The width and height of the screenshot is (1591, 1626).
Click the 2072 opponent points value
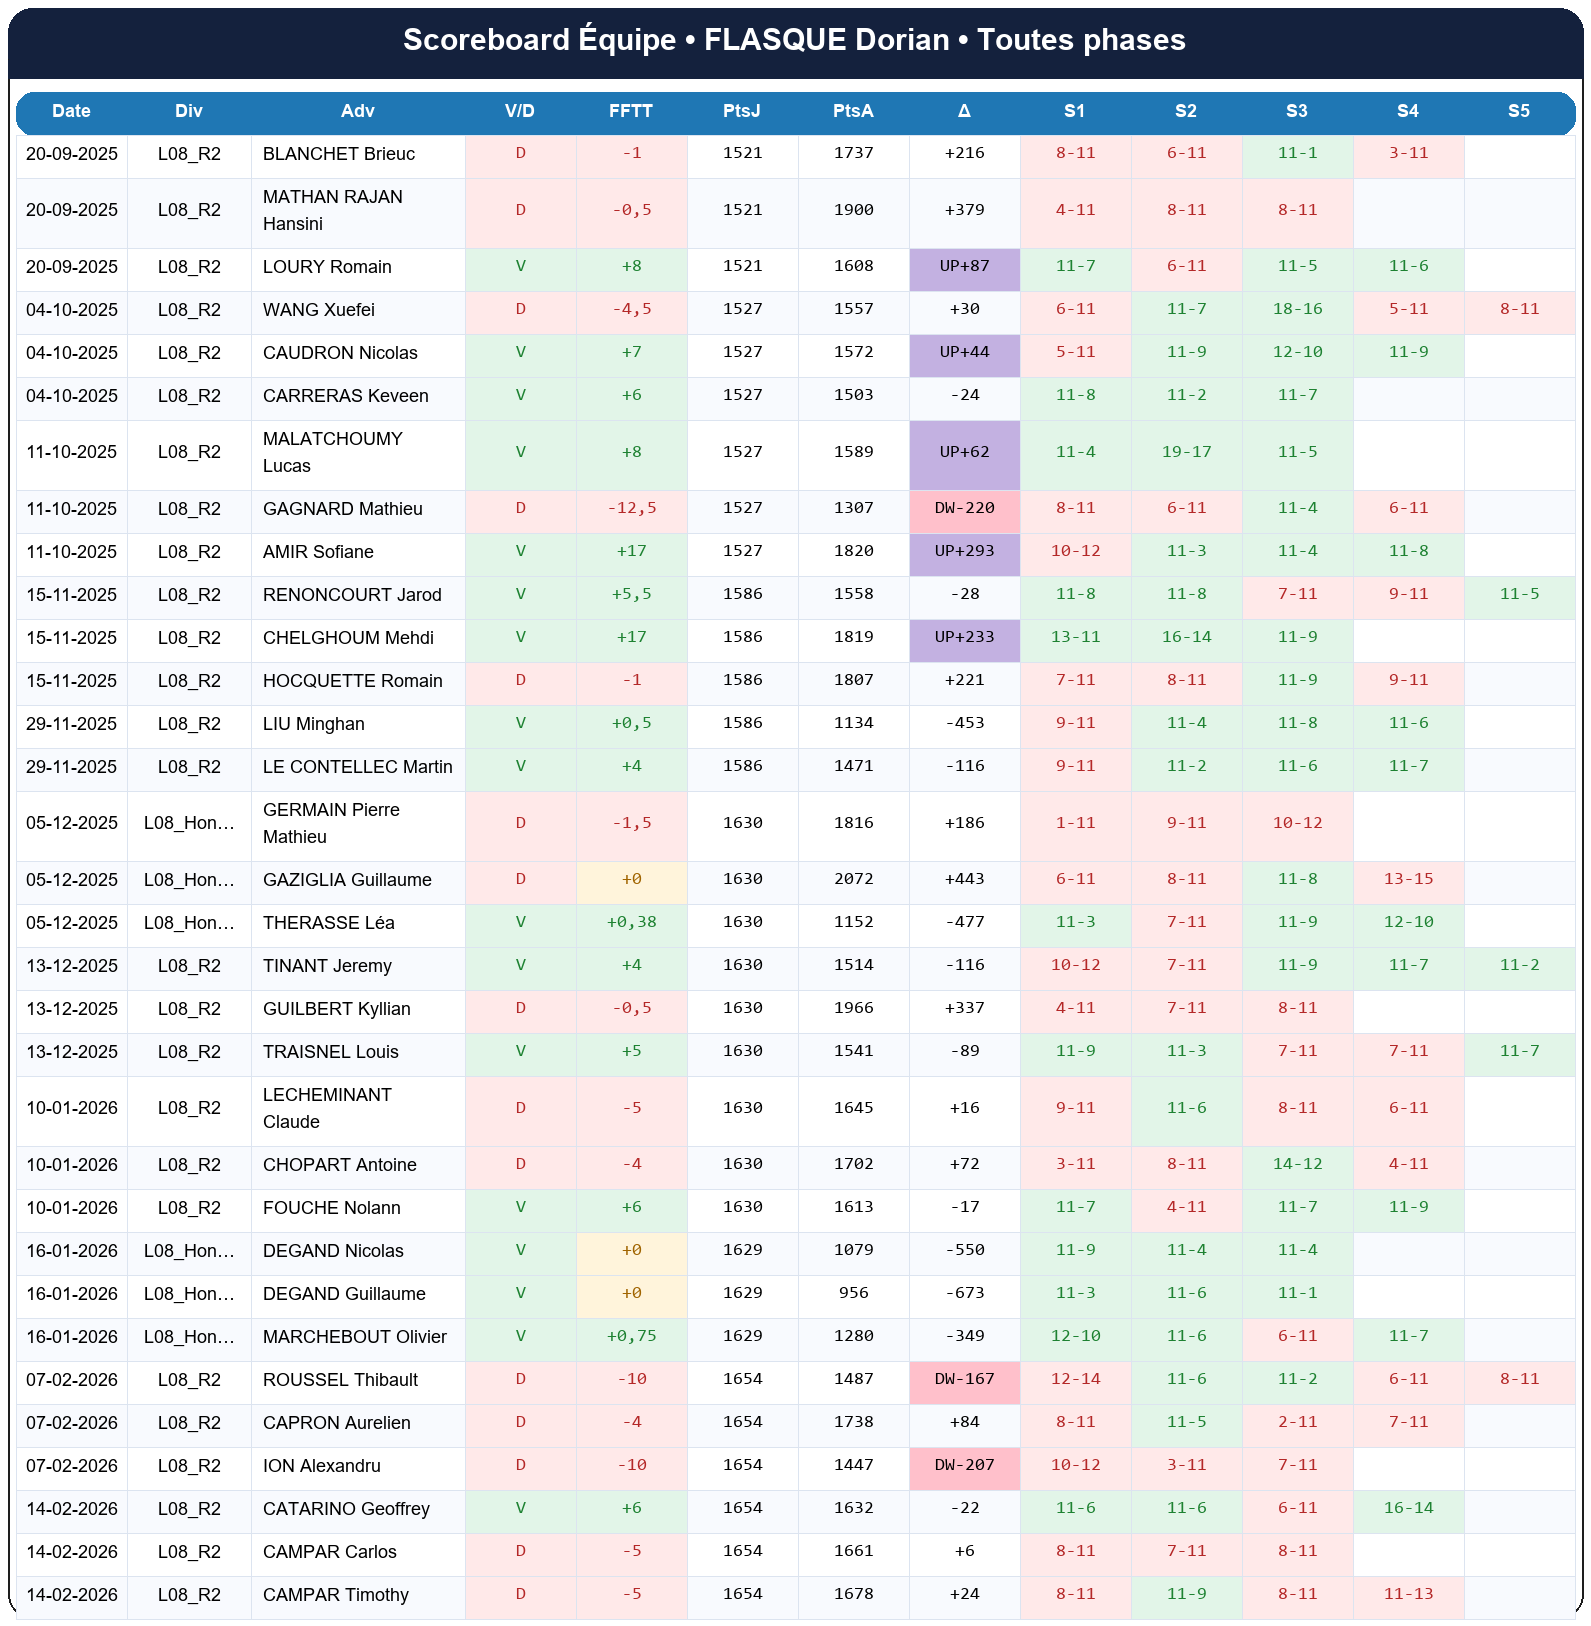coord(853,880)
